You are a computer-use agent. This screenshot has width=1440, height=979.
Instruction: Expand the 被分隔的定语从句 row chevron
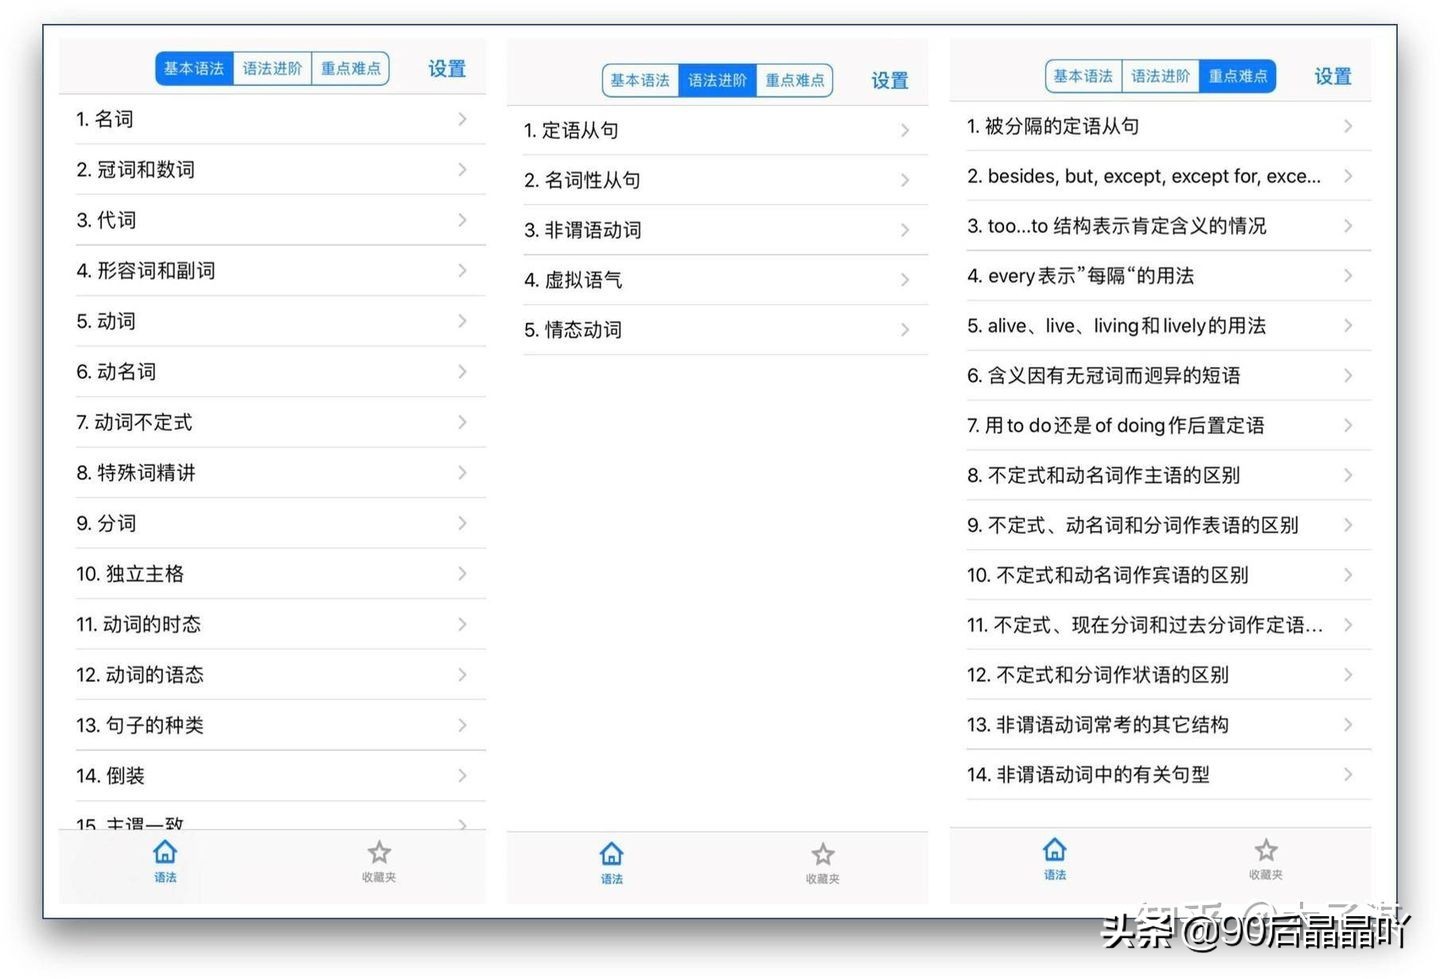pos(1347,127)
